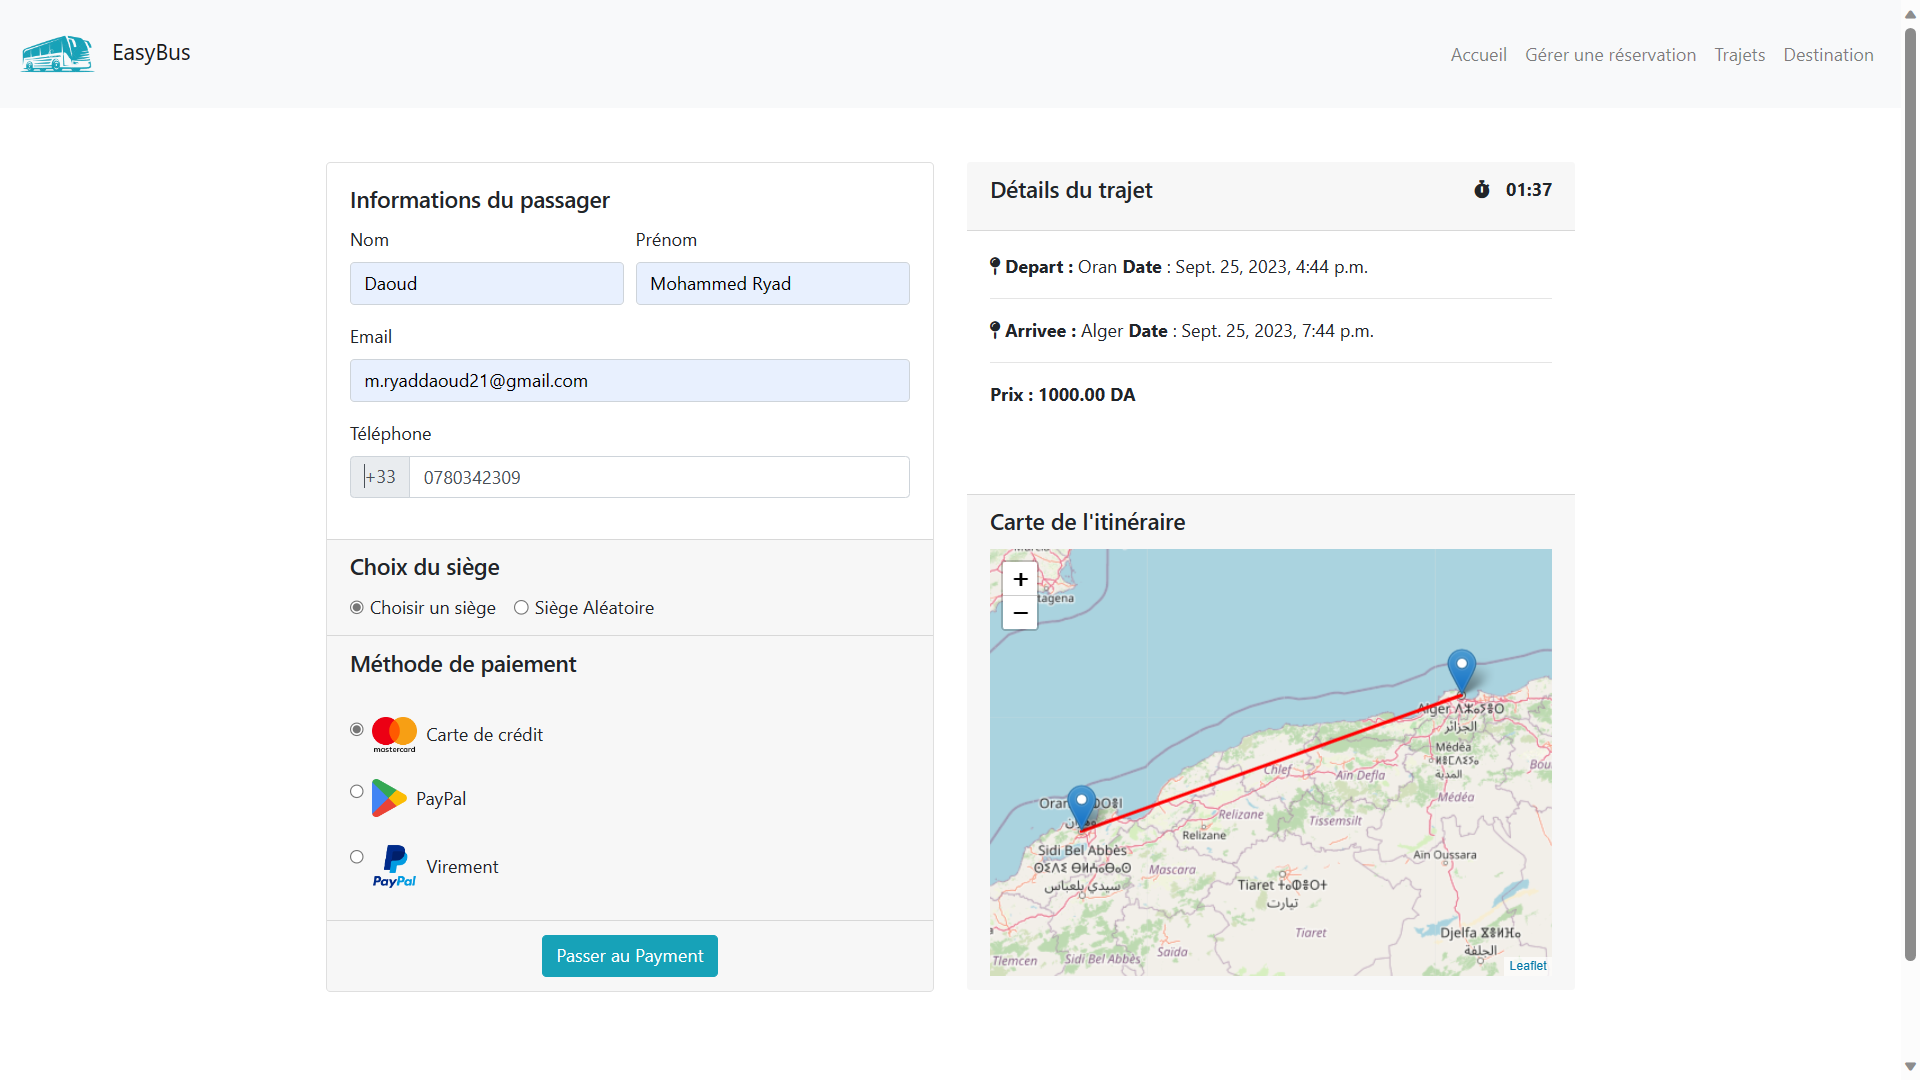Select Virement as payment method
Screen dimensions: 1920x1080
coord(356,856)
